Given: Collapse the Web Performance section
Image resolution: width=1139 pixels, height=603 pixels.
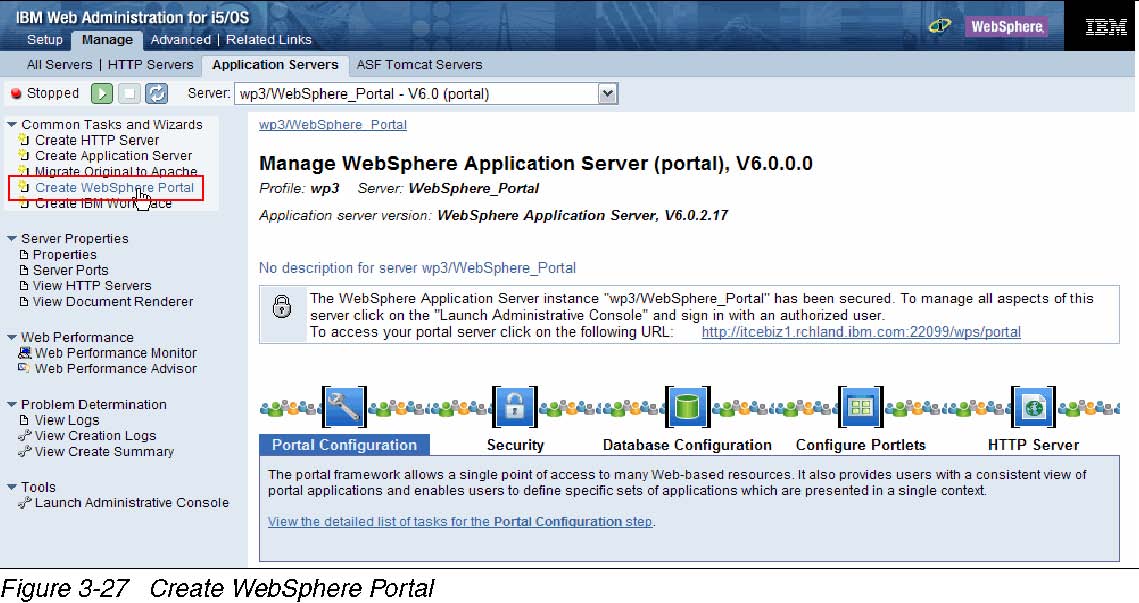Looking at the screenshot, I should (x=12, y=337).
